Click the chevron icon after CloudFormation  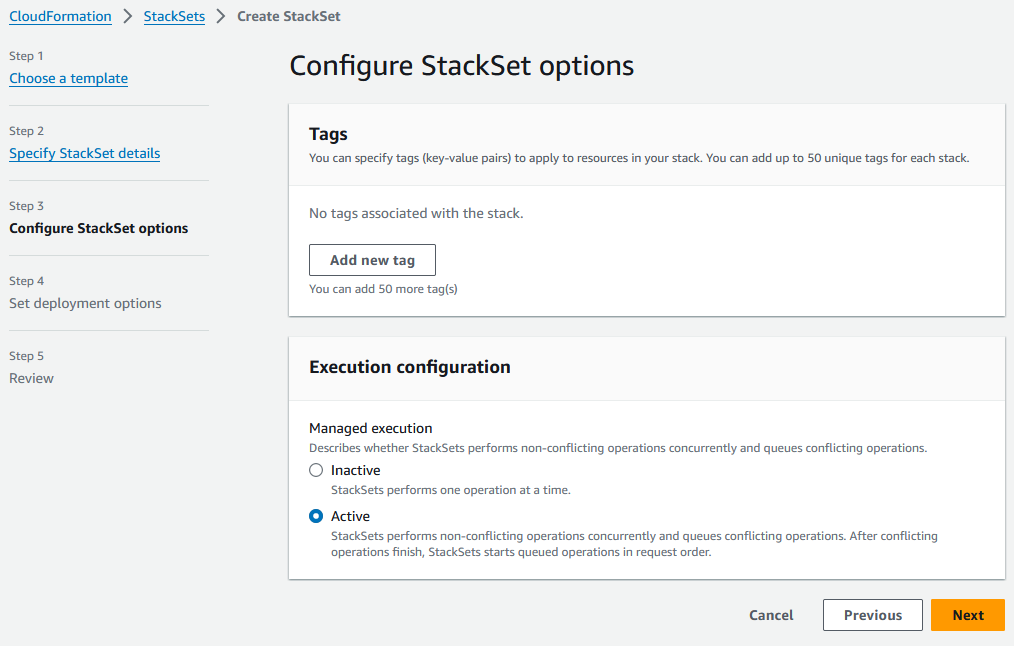pos(128,17)
